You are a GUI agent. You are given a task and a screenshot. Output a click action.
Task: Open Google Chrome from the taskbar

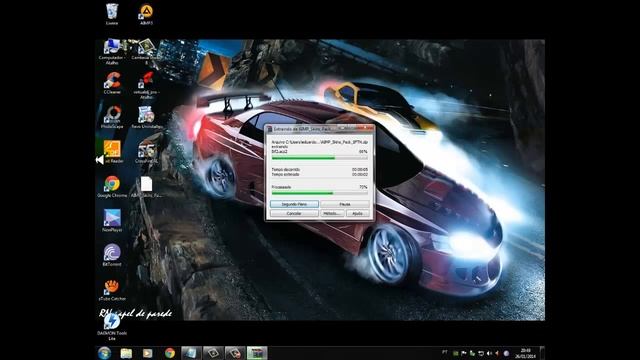[x=170, y=353]
